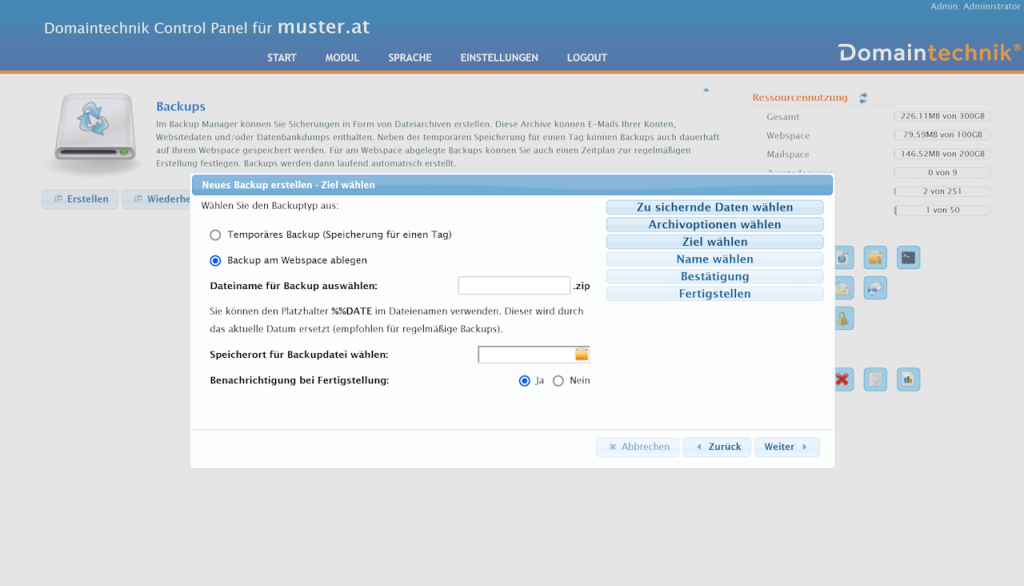Open the MODUL menu
Image resolution: width=1024 pixels, height=586 pixels.
342,58
